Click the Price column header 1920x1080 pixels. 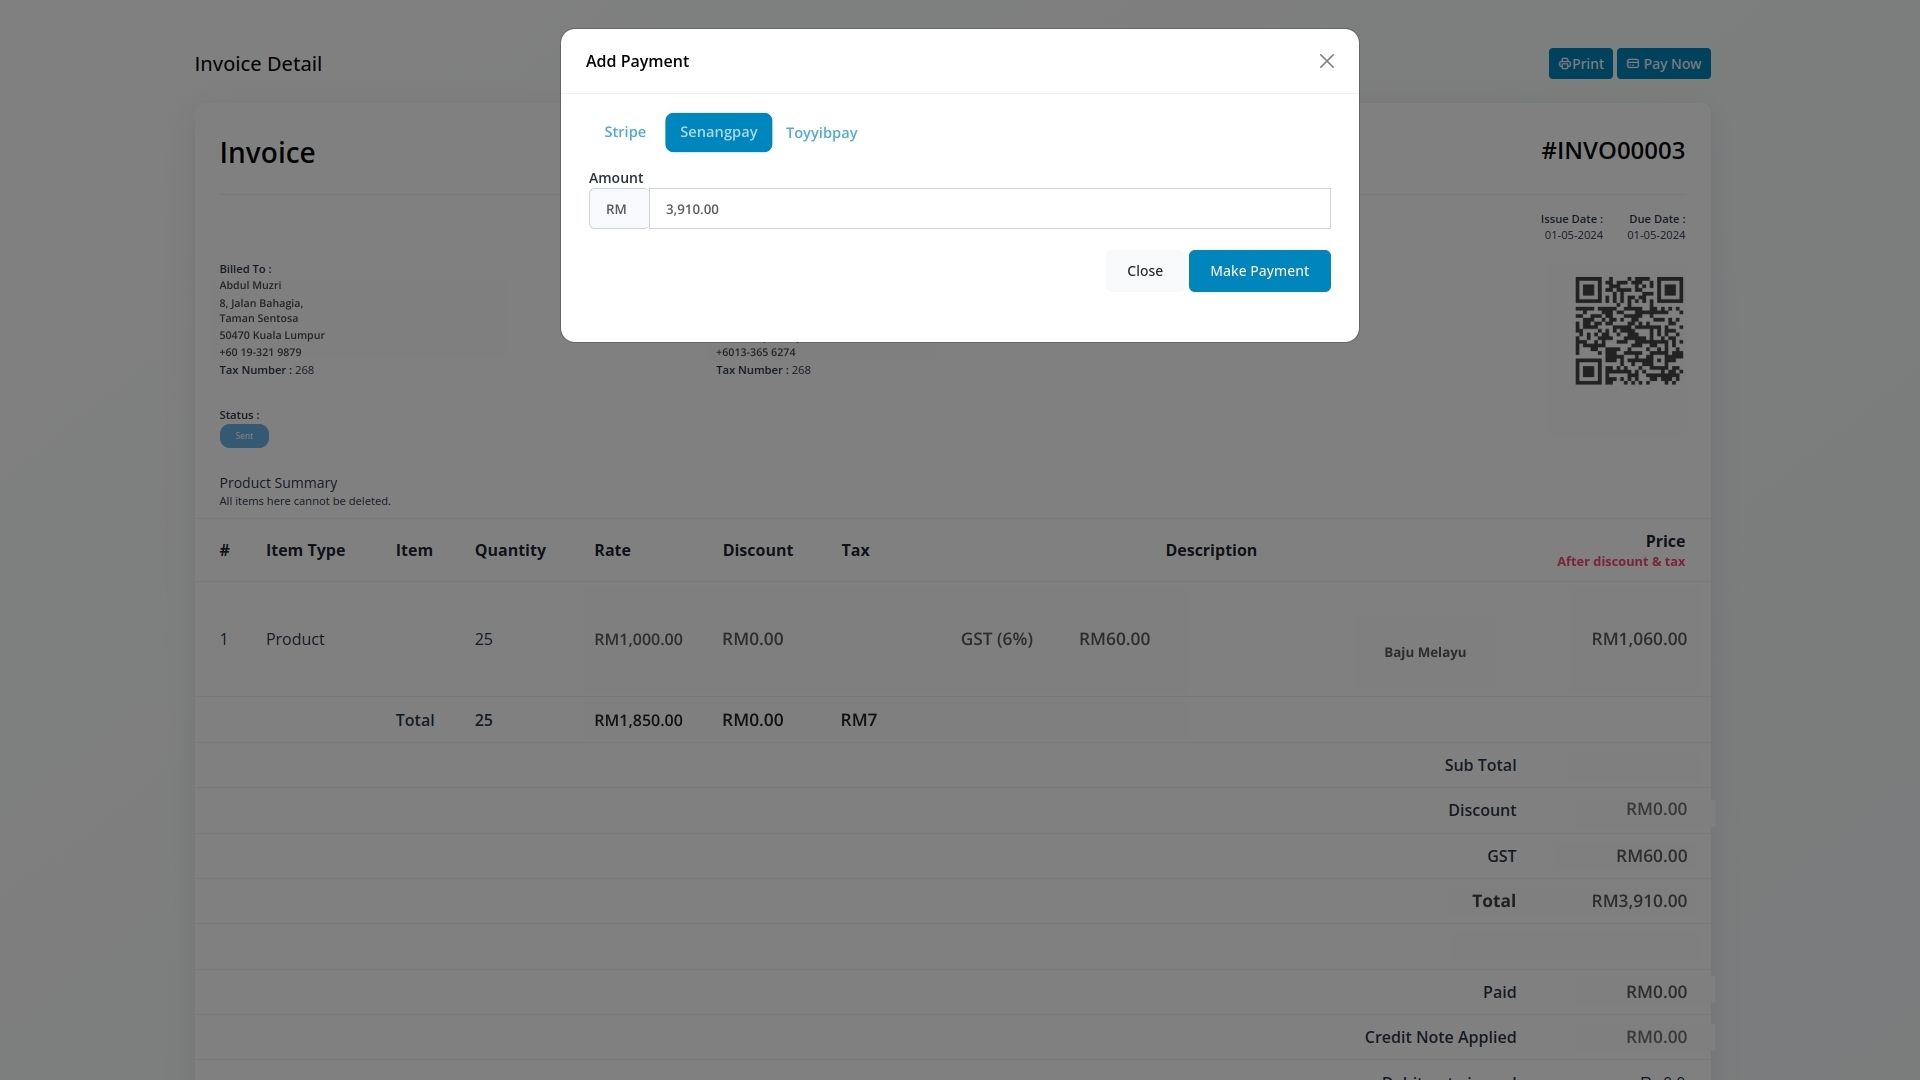point(1664,541)
